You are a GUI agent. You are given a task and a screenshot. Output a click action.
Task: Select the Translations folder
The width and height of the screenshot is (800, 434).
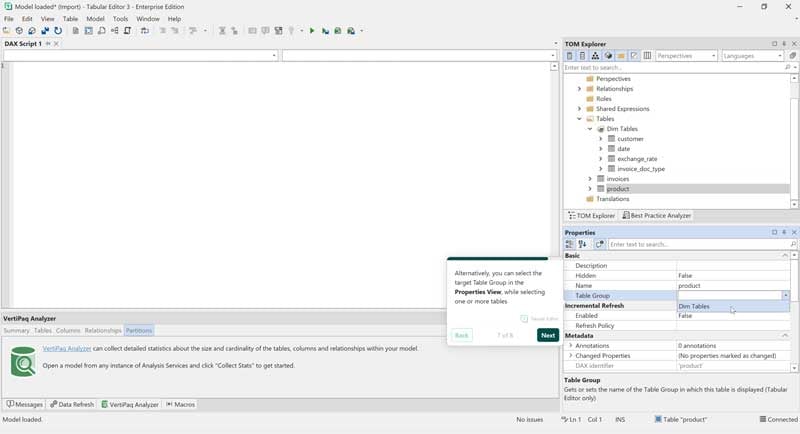point(612,199)
